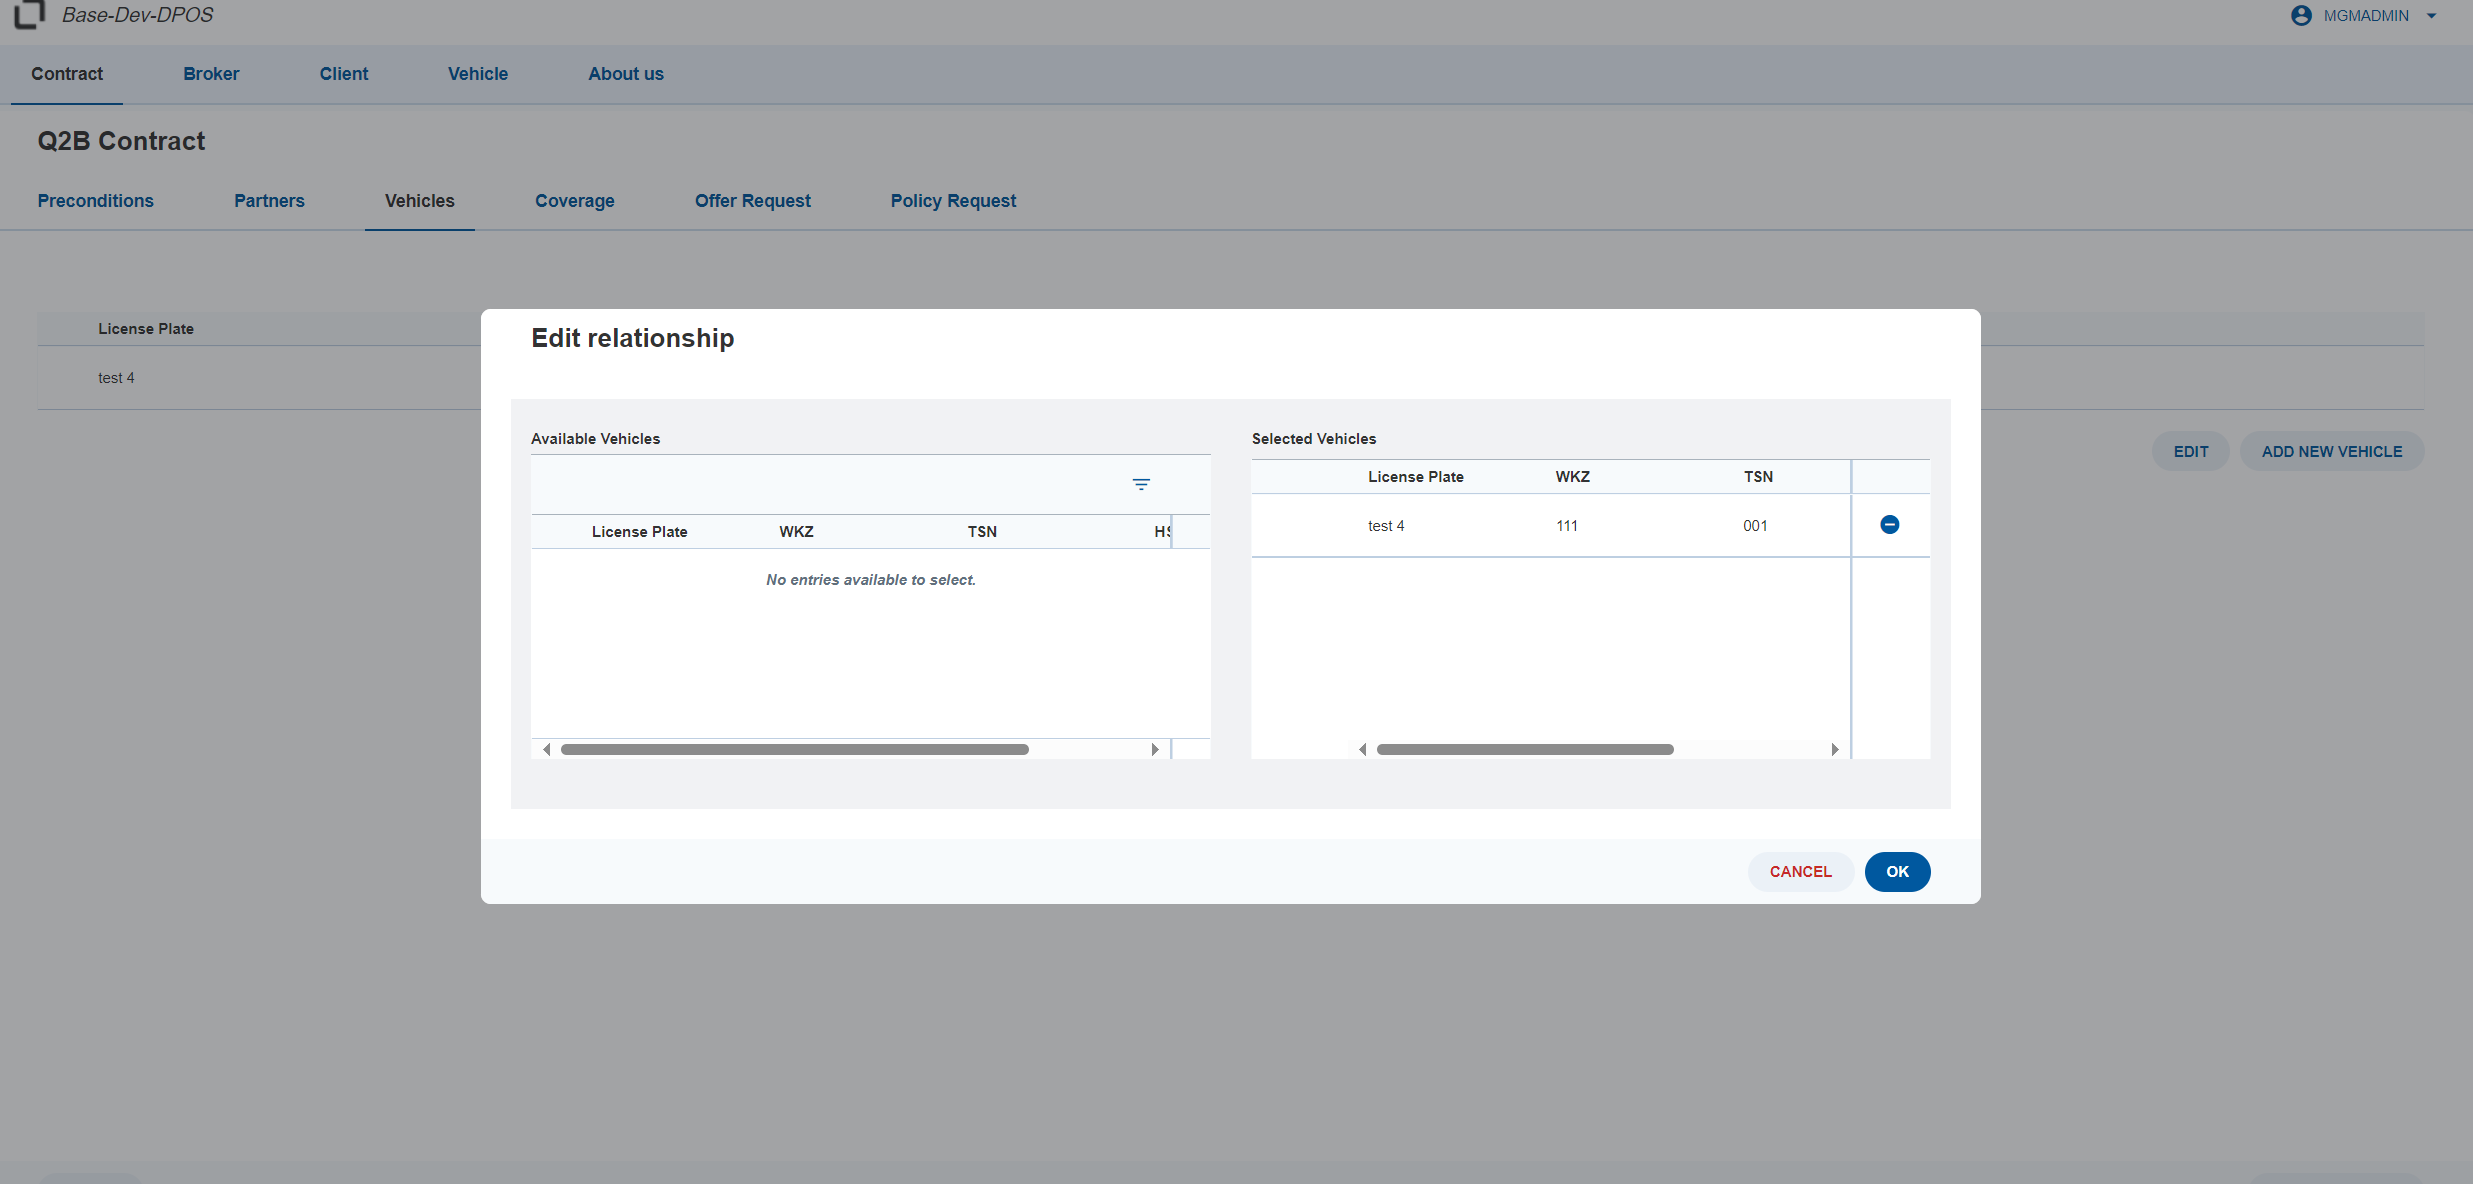Screen dimensions: 2473x1184
Task: Click the Base-Dev-DPOS logo icon
Action: 29,14
